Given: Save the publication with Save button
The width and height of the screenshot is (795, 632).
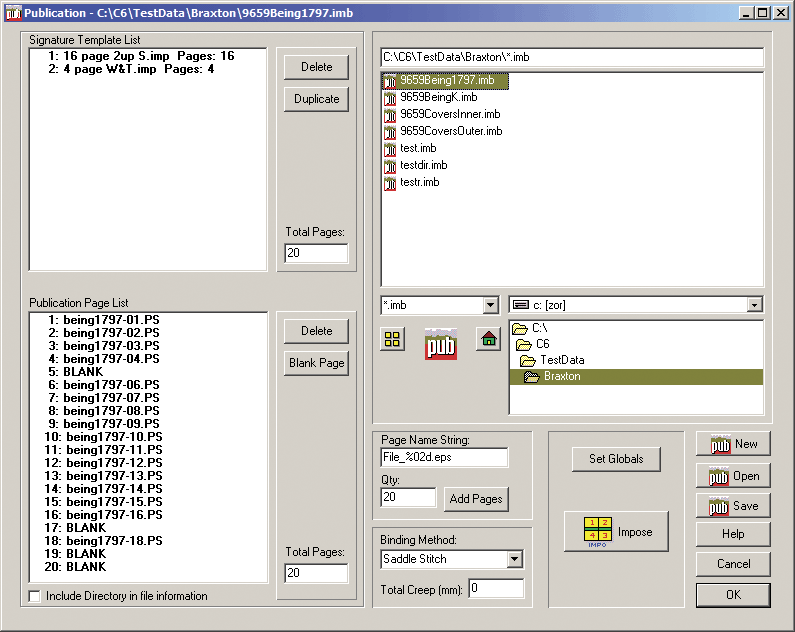Looking at the screenshot, I should point(733,506).
